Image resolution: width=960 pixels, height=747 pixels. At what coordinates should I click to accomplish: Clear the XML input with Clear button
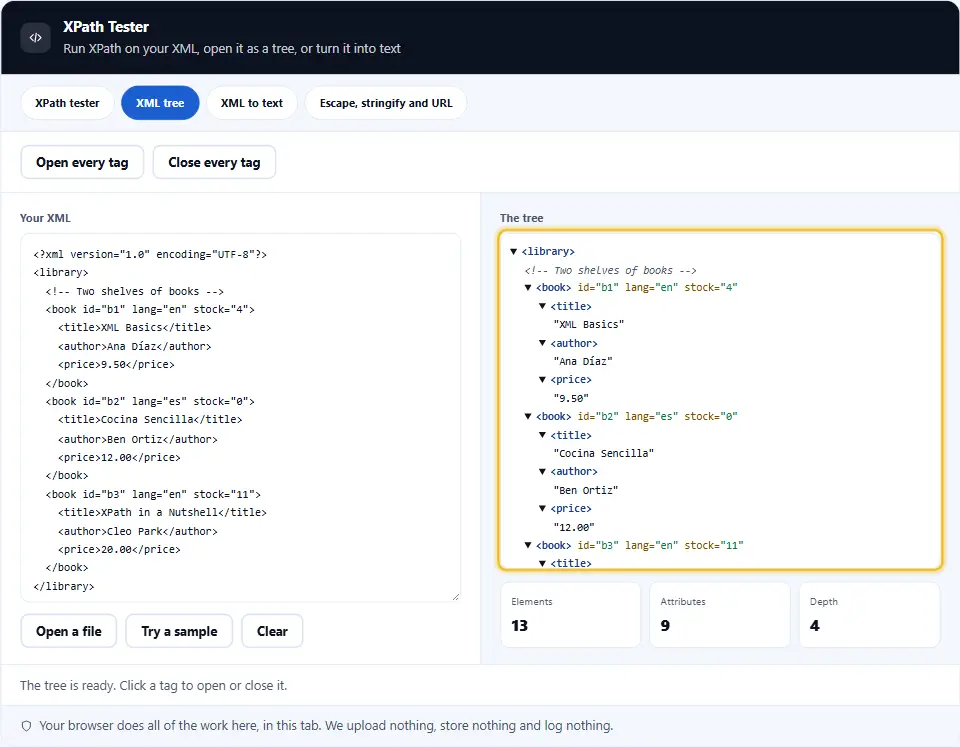click(x=272, y=631)
